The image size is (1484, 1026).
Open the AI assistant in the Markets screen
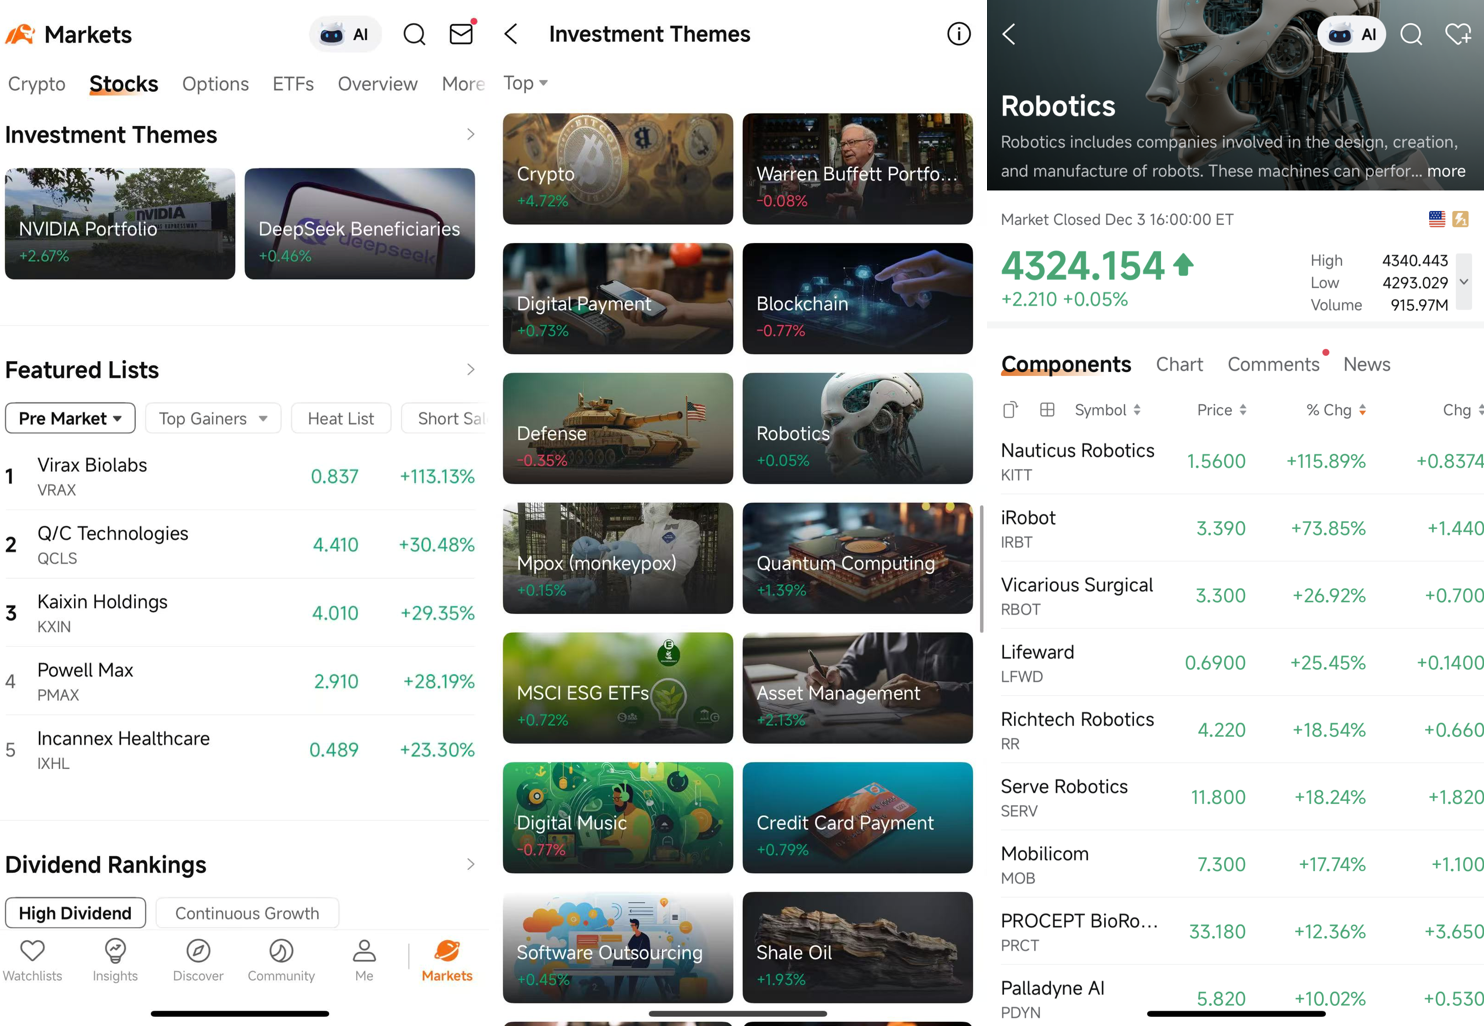pos(345,34)
